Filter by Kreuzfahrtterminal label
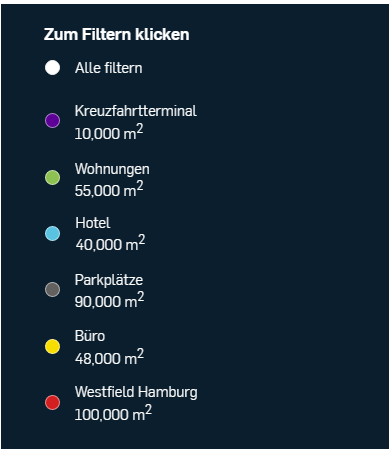Viewport: 389px width, 452px height. coord(136,111)
